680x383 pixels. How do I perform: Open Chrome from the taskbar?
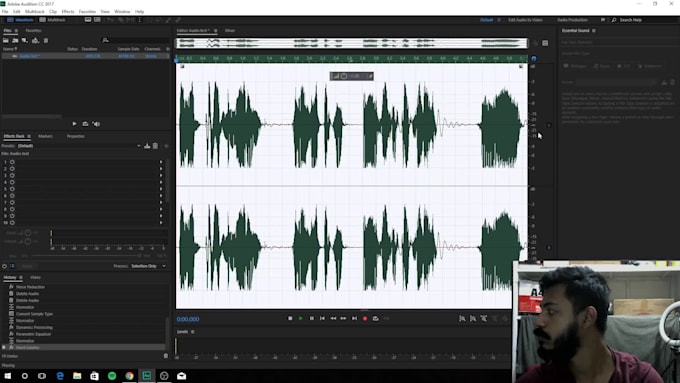pyautogui.click(x=129, y=376)
